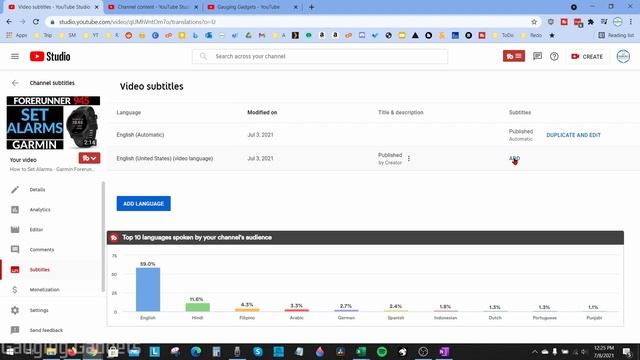The height and width of the screenshot is (360, 640).
Task: Open the Editor sidebar icon
Action: pyautogui.click(x=15, y=229)
